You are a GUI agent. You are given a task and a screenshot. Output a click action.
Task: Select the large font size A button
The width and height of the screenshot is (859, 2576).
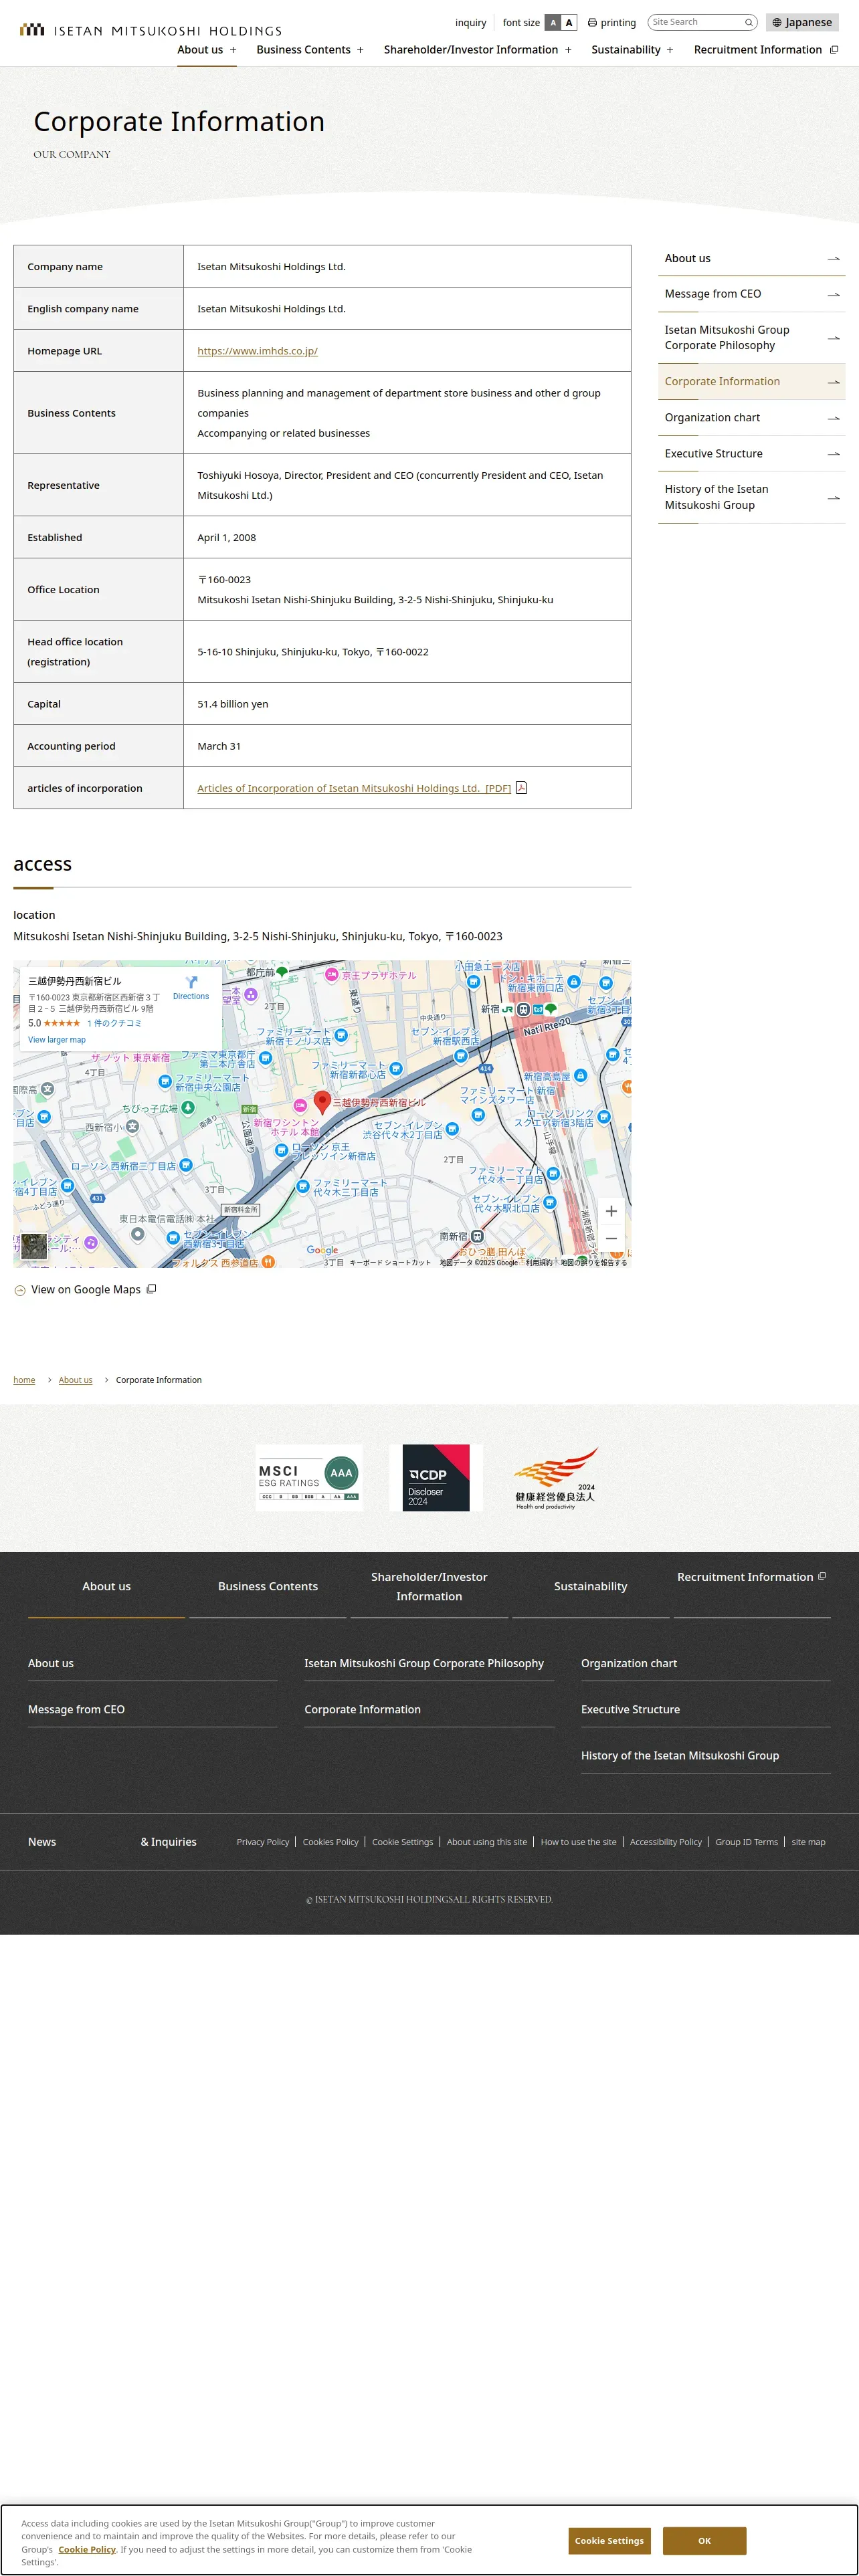click(x=569, y=22)
